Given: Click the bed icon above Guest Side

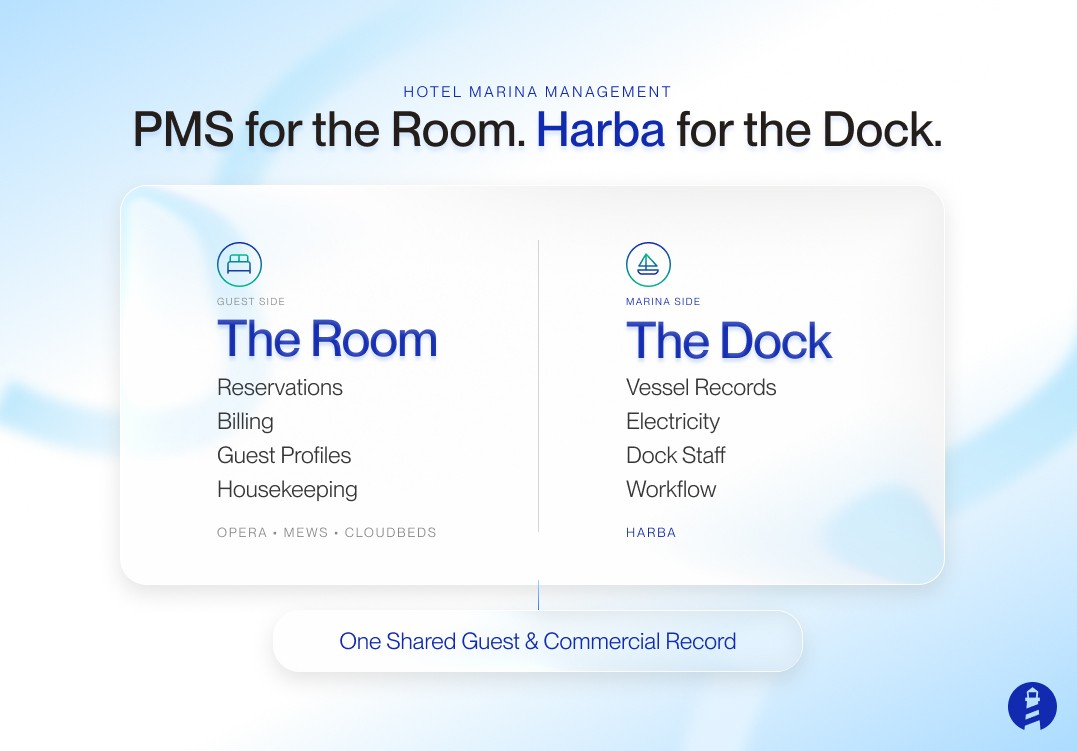Looking at the screenshot, I should (x=239, y=265).
